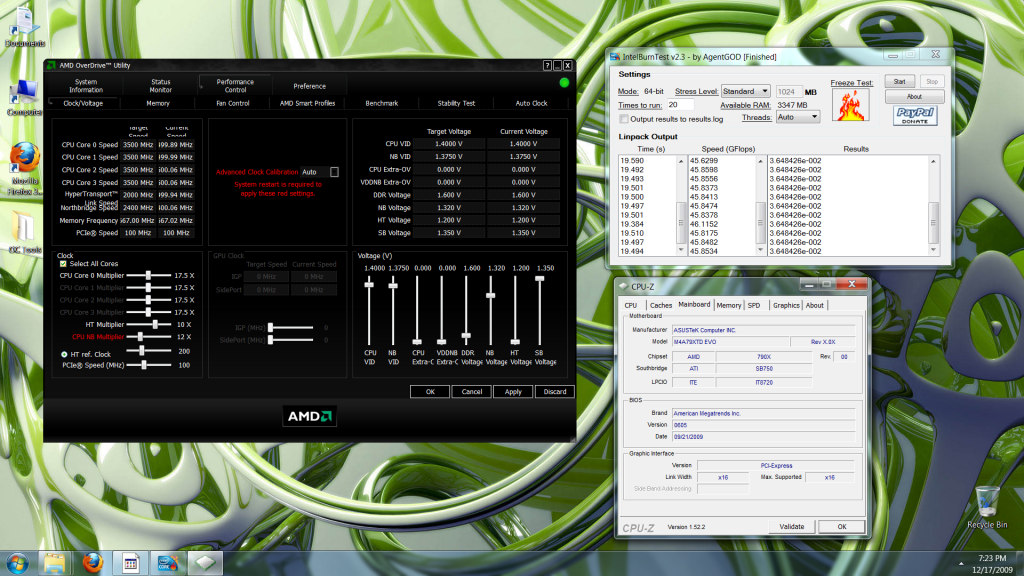The width and height of the screenshot is (1024, 576).
Task: Switch to CPU tab in CPU-Z
Action: pyautogui.click(x=631, y=305)
